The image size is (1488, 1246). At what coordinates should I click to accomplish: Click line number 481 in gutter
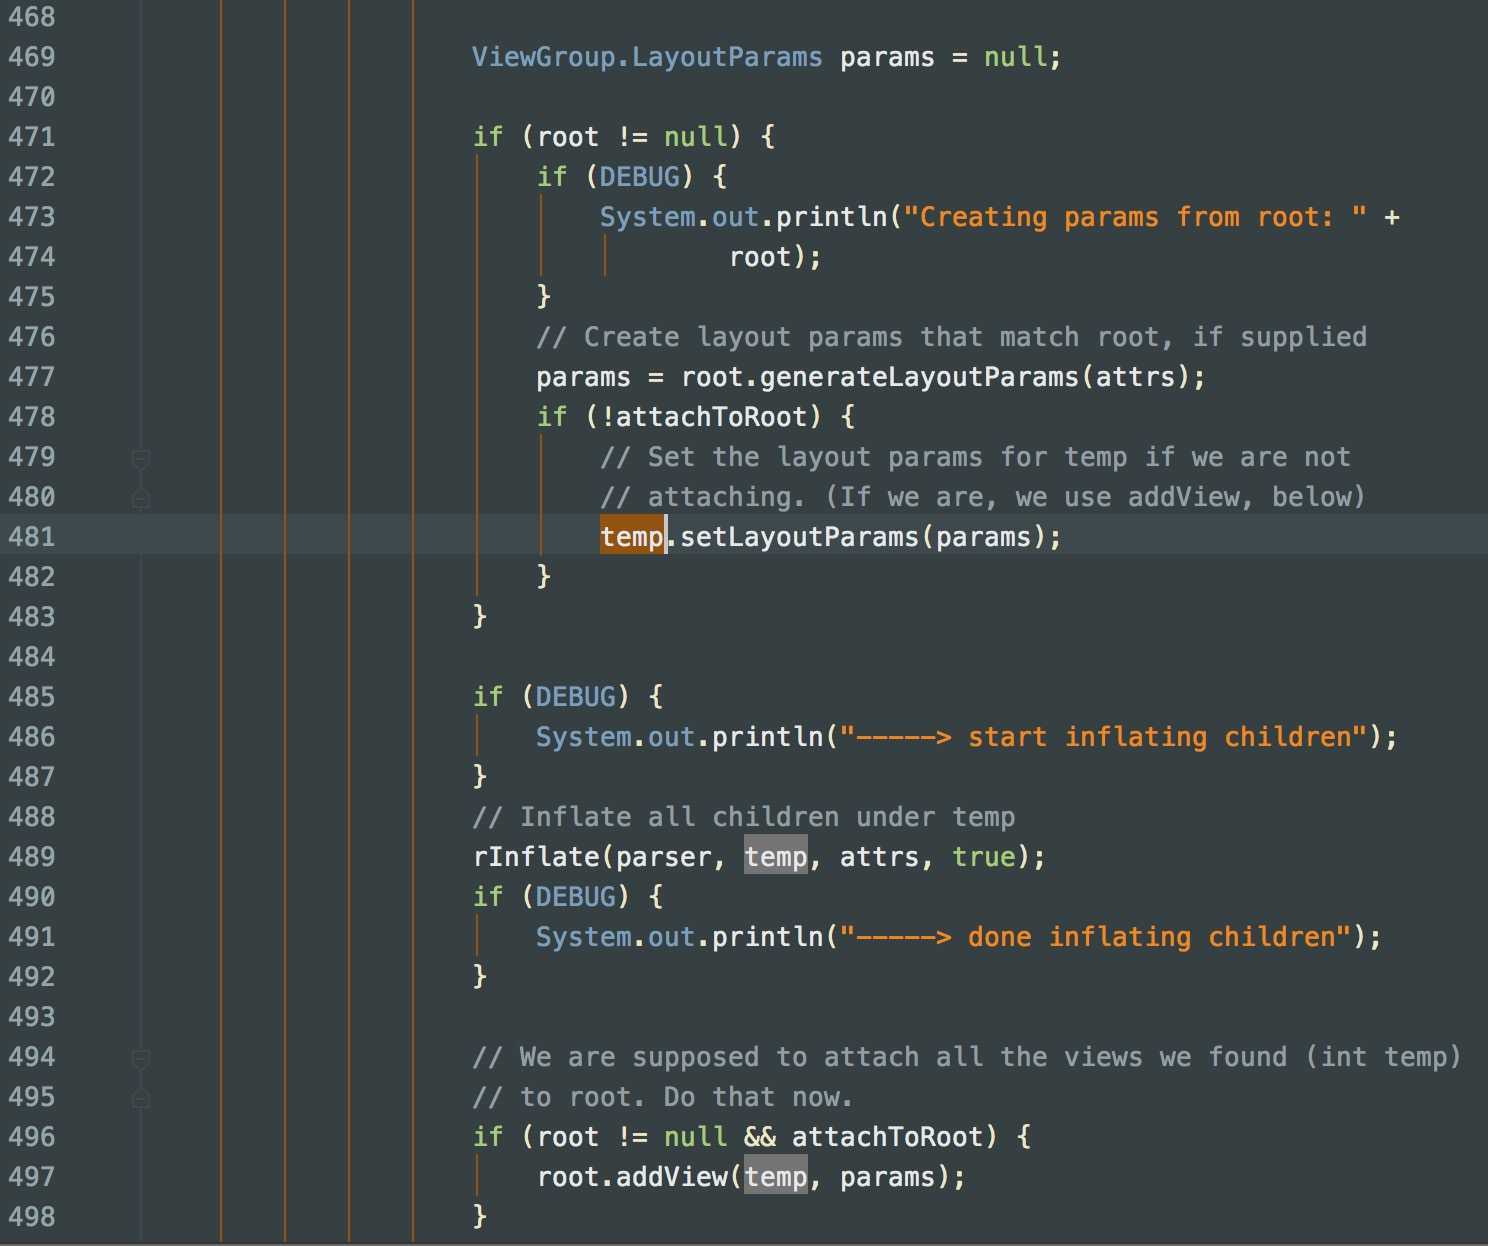(x=32, y=537)
